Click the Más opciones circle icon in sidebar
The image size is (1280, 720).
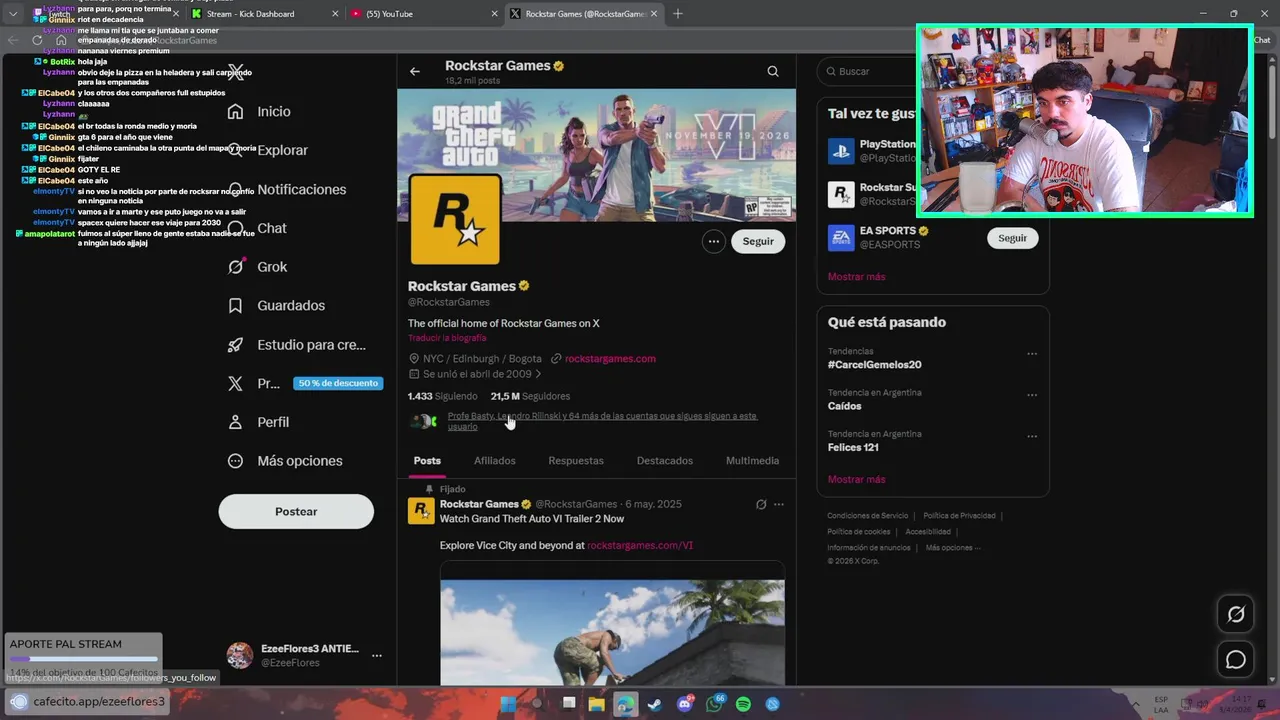point(236,461)
